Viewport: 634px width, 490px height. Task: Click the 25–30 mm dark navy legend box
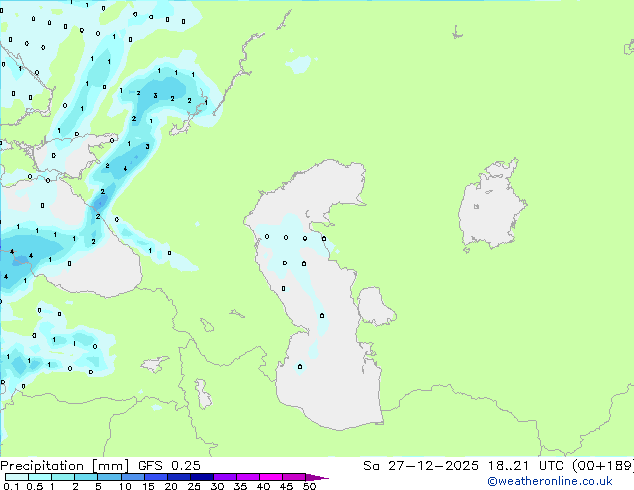click(x=202, y=477)
